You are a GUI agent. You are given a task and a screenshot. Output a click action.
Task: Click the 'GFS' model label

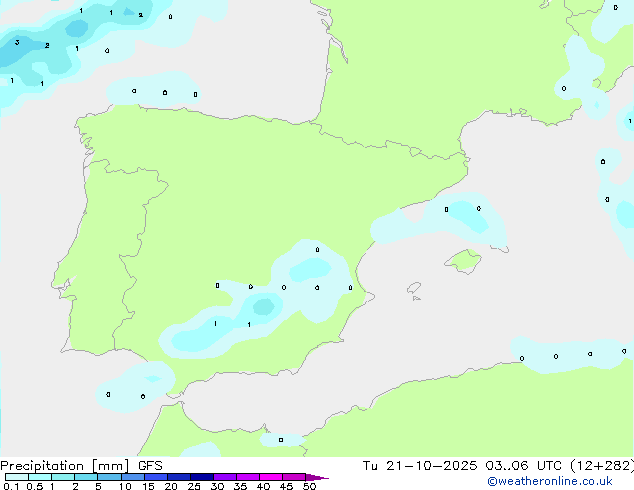(x=150, y=466)
